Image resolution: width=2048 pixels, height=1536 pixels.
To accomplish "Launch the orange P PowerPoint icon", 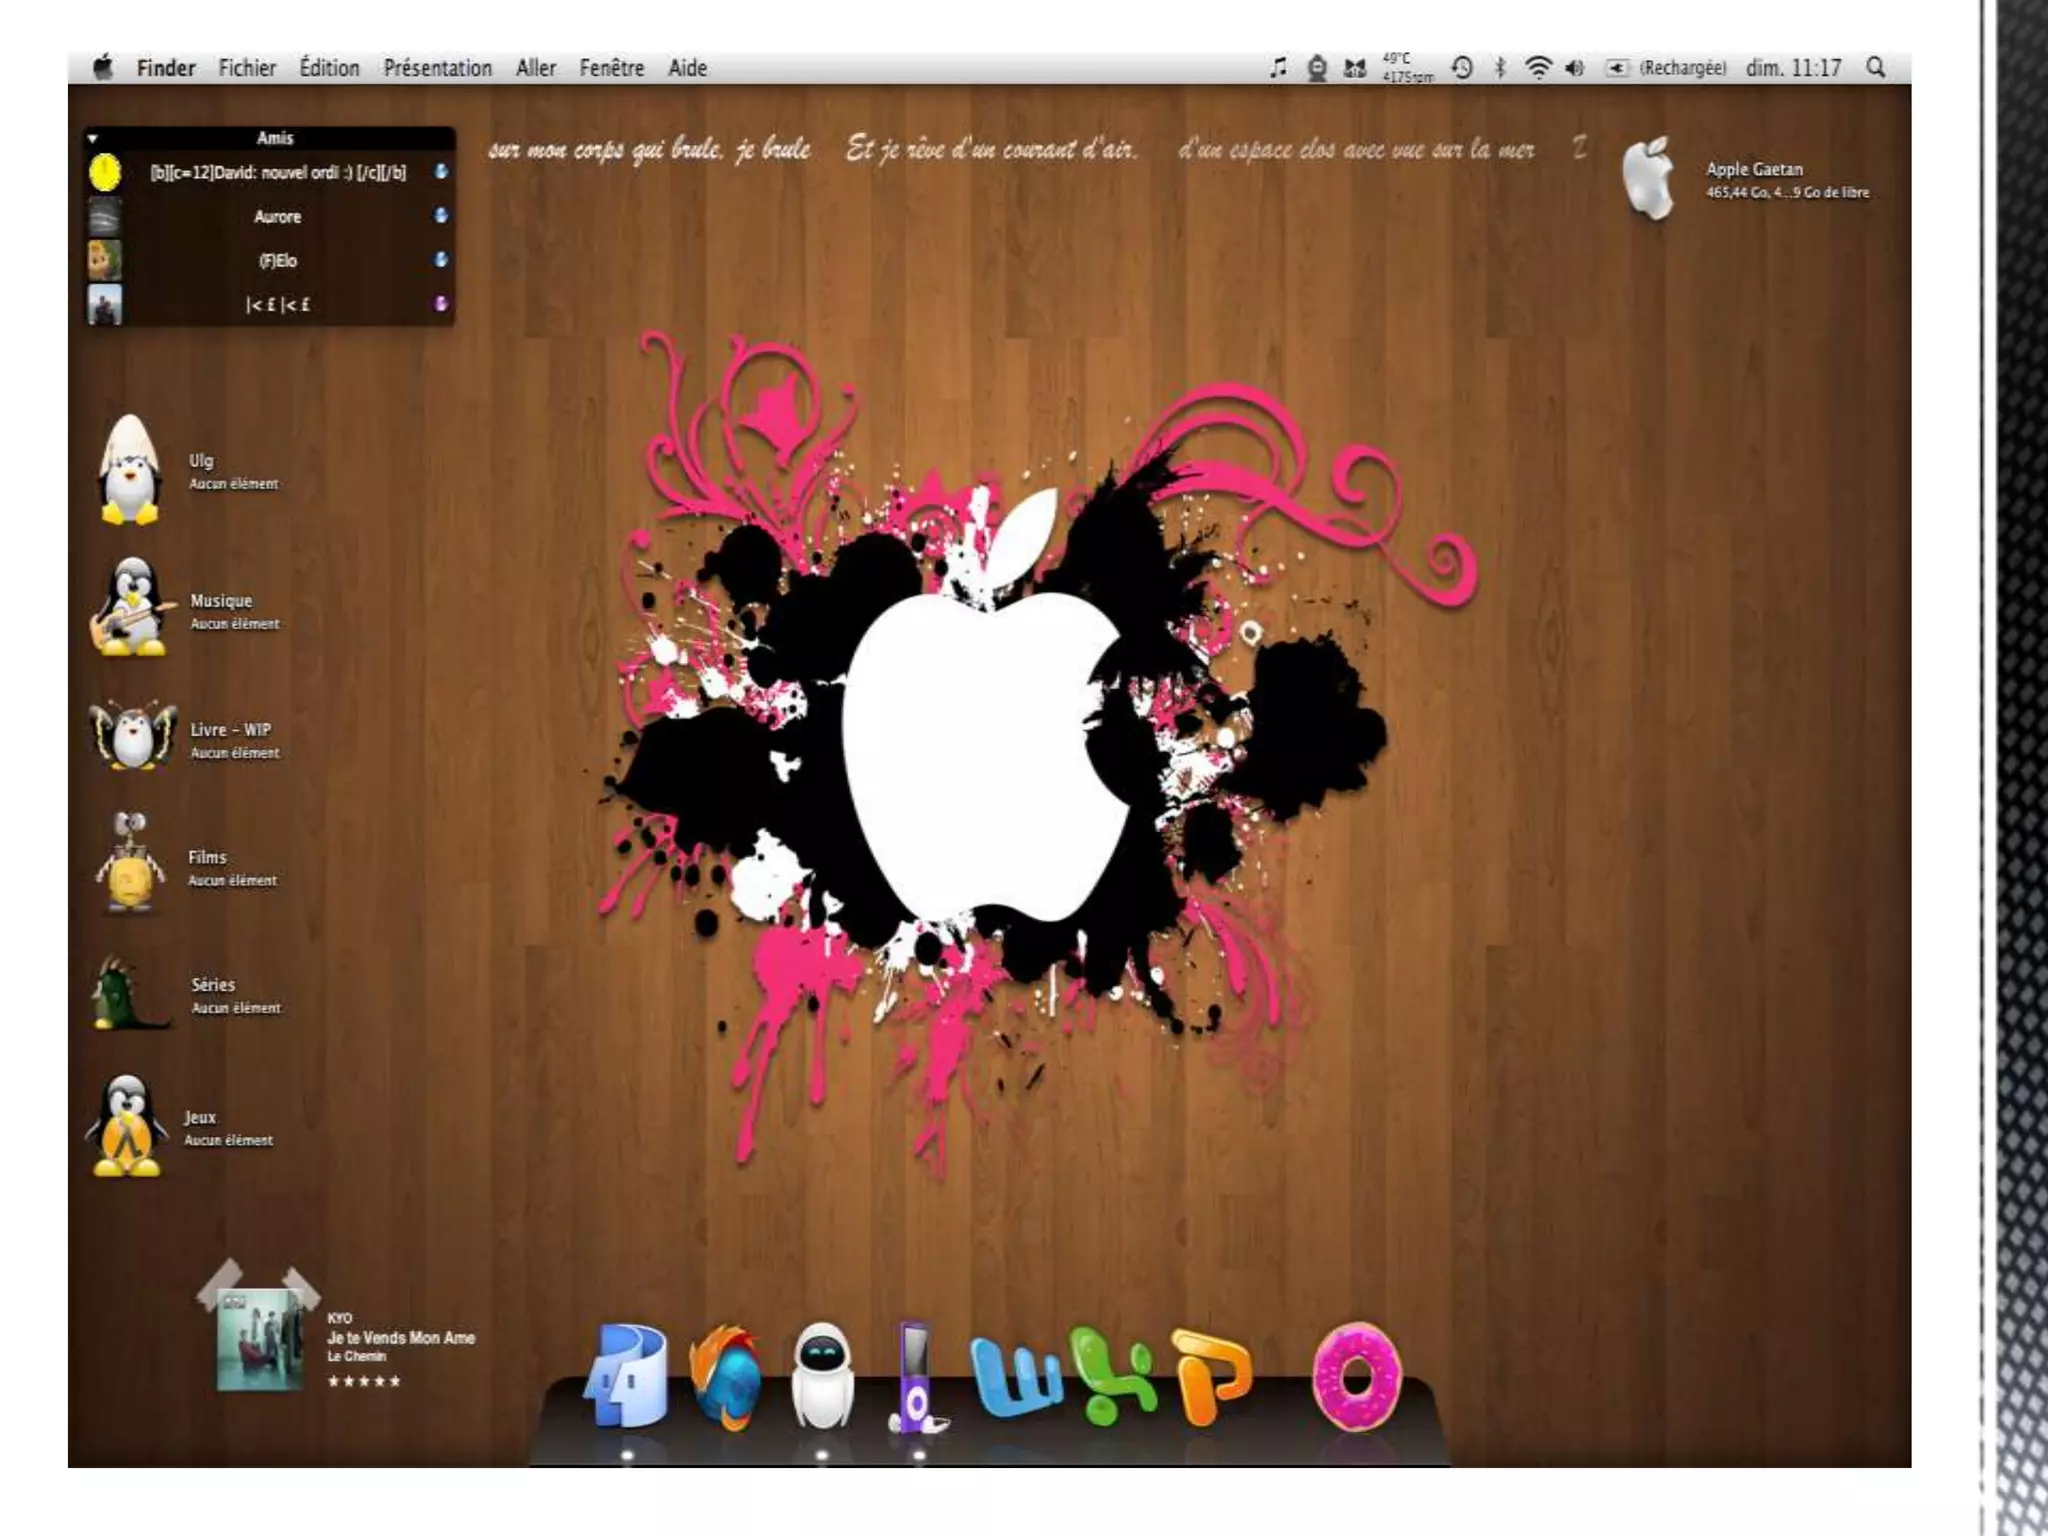I will coord(1212,1376).
